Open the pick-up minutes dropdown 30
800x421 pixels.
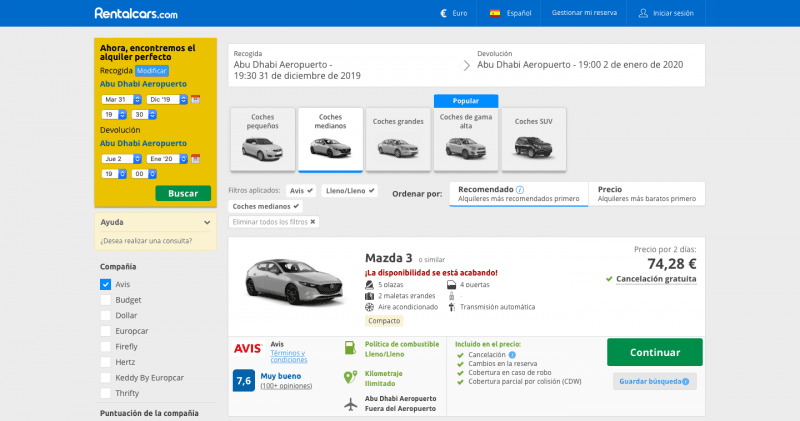pos(144,115)
